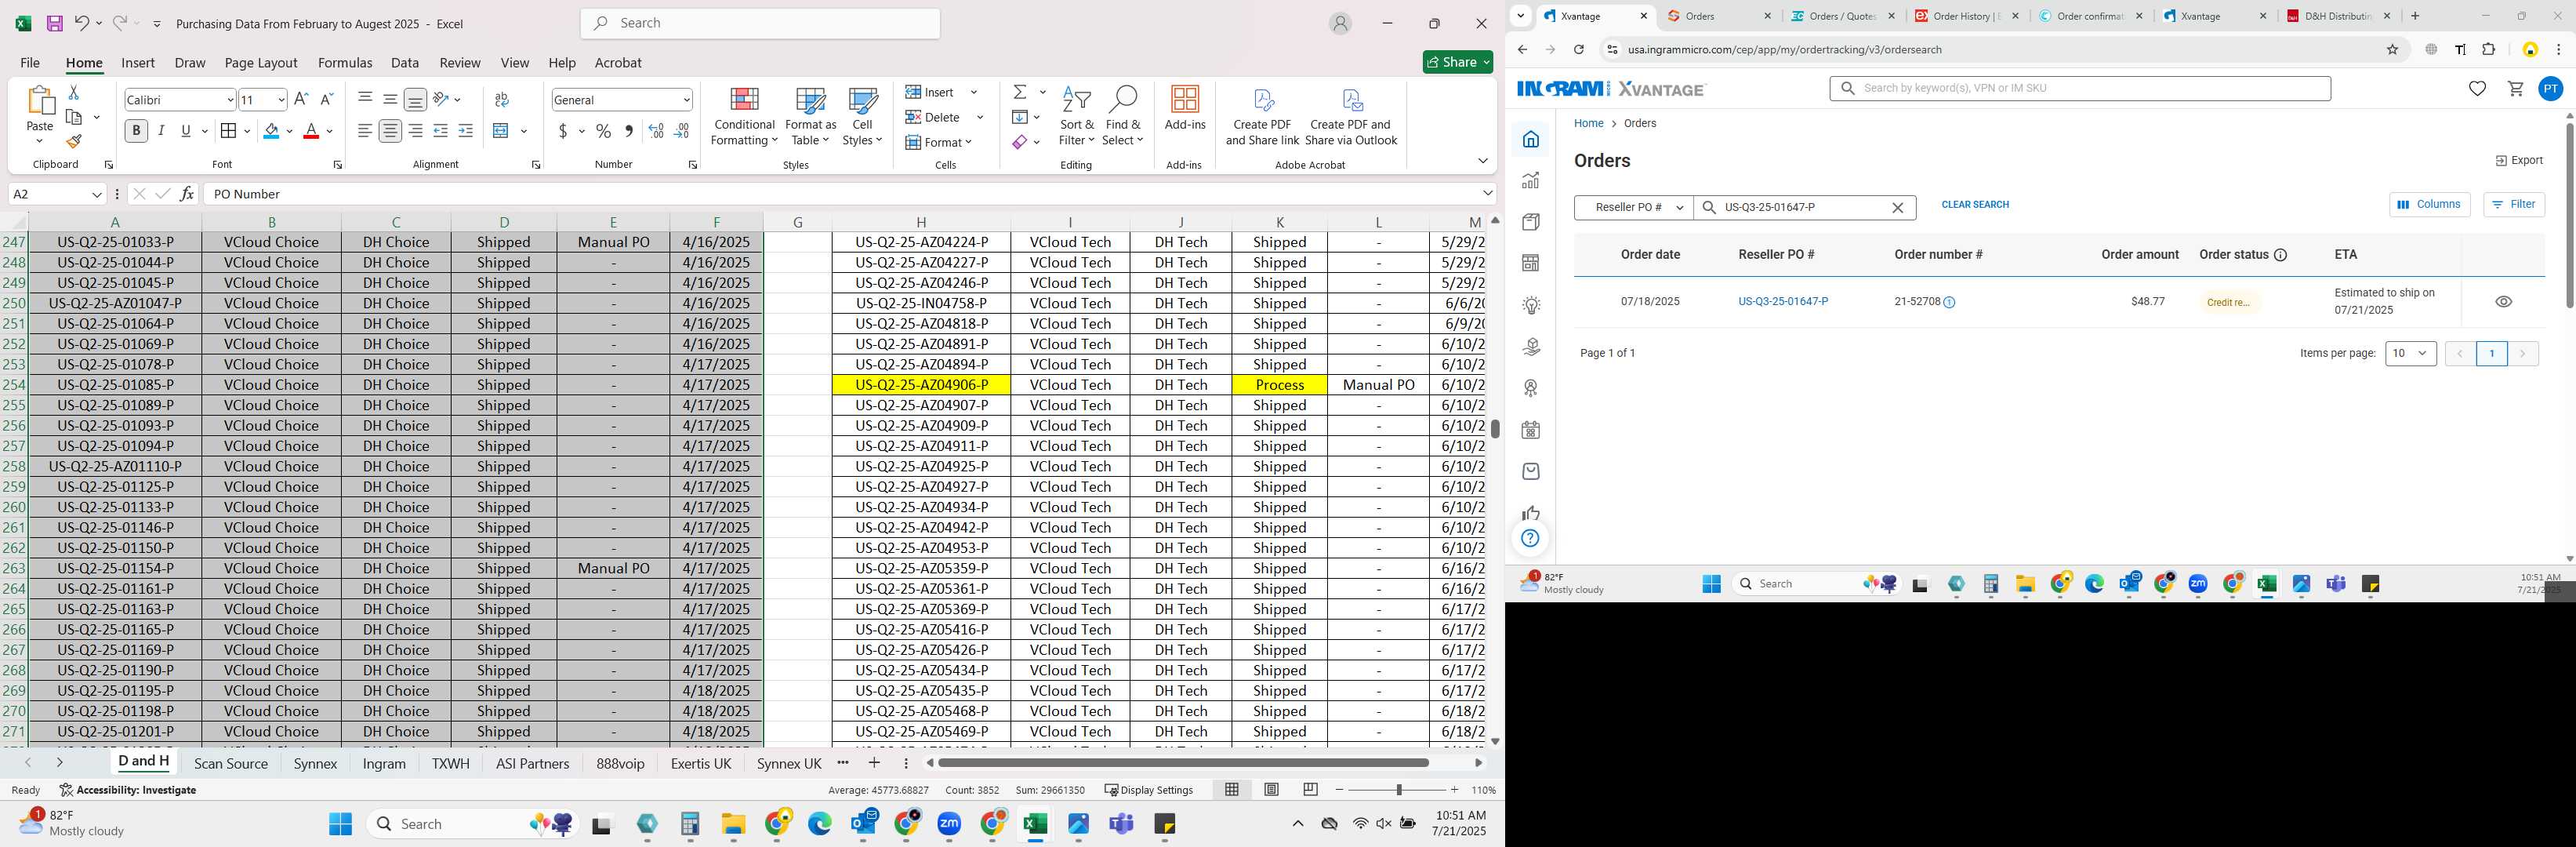
Task: Open the items per page dropdown
Action: [x=2410, y=353]
